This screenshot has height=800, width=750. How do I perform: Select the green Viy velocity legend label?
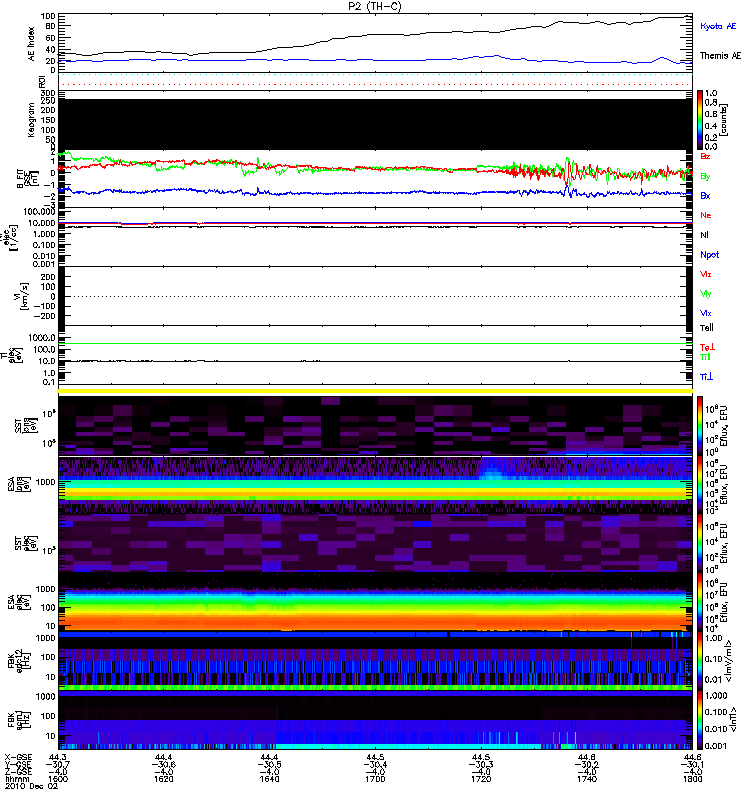pyautogui.click(x=706, y=294)
